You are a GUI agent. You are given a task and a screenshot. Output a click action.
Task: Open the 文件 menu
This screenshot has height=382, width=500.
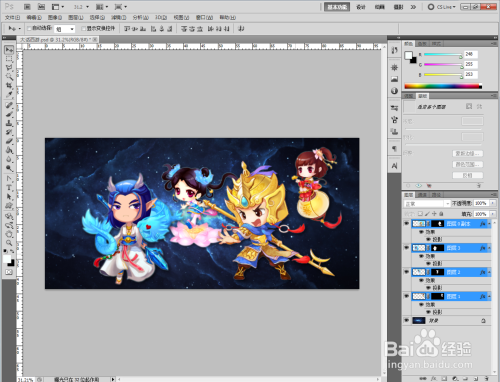[x=12, y=17]
